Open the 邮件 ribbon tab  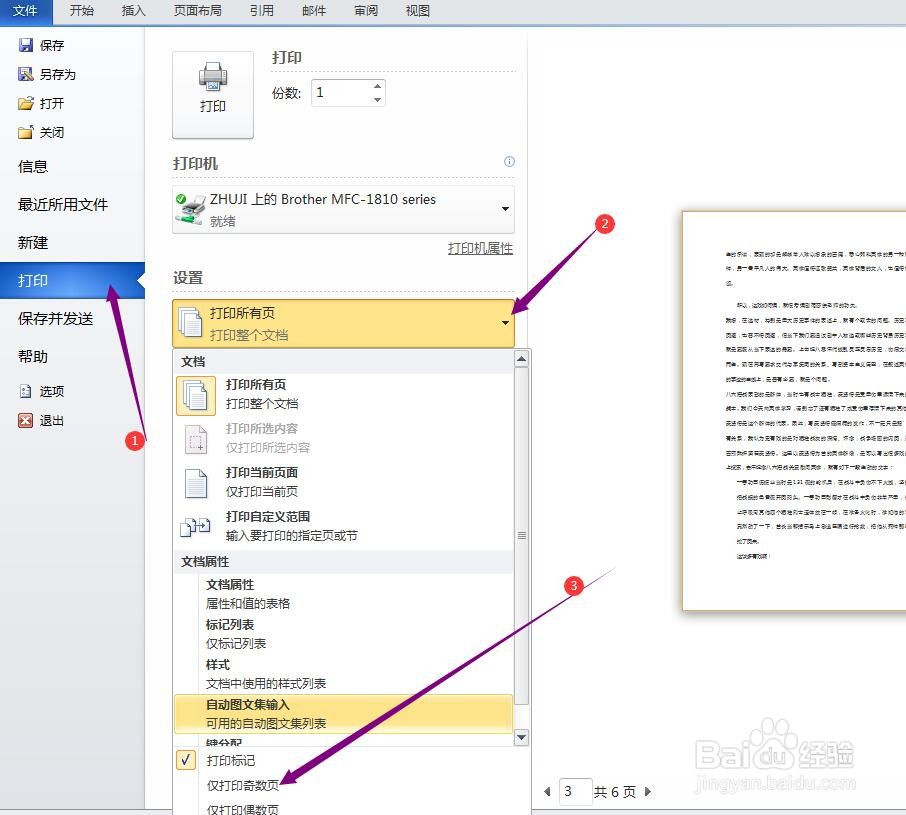click(313, 12)
